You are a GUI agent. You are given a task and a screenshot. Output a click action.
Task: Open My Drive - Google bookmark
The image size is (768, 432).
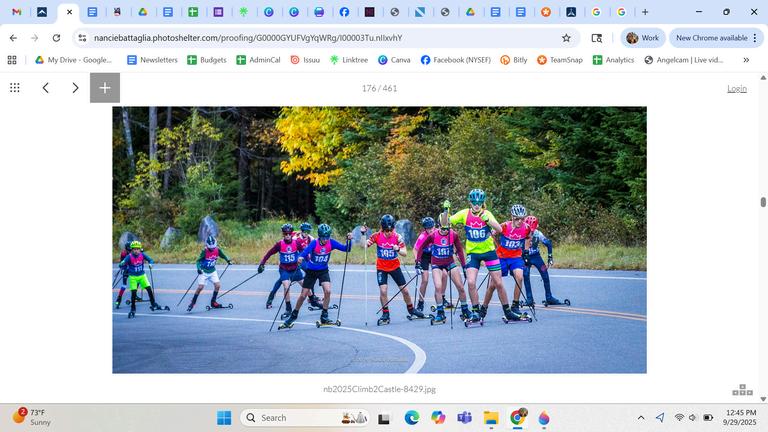coord(73,60)
